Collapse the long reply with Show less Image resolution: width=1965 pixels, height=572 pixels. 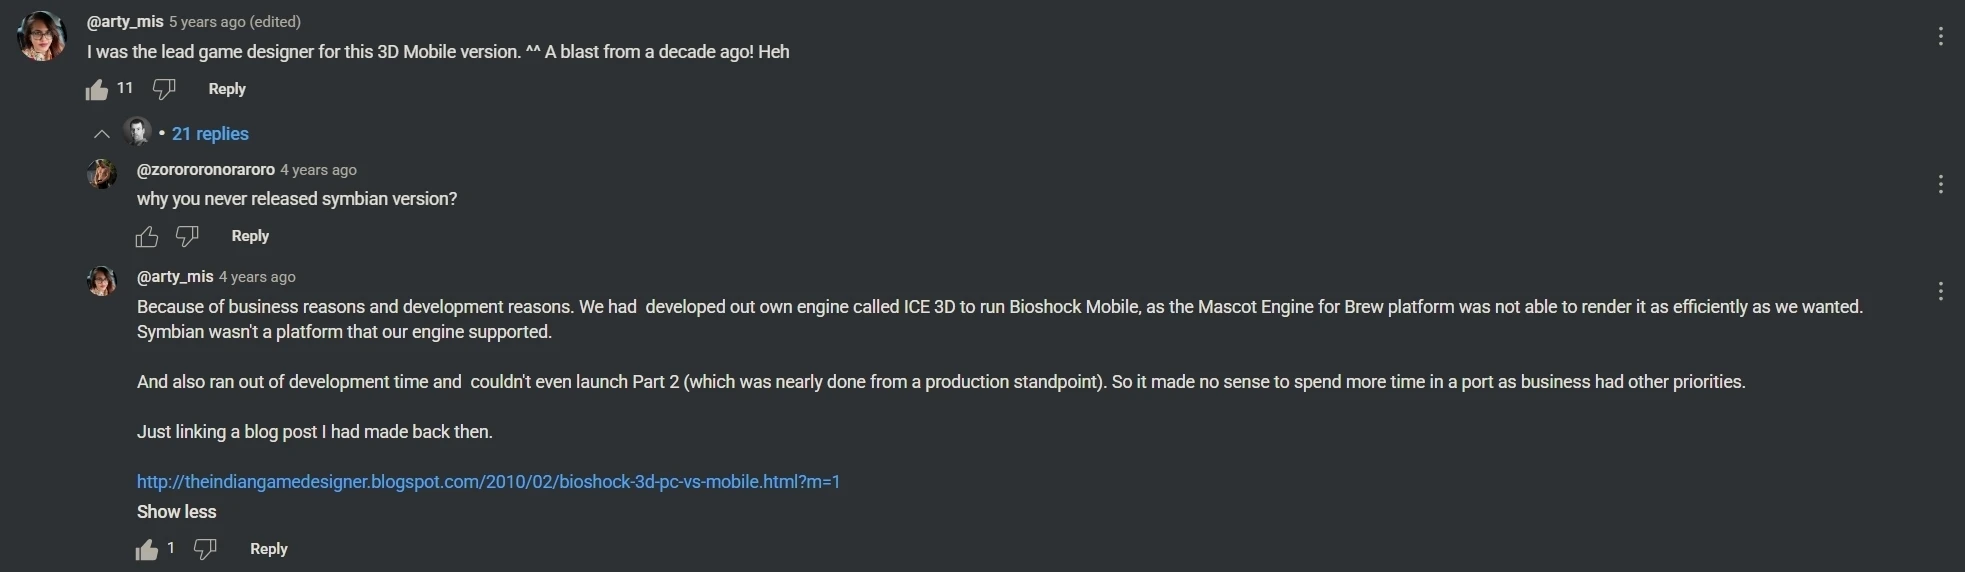(177, 512)
